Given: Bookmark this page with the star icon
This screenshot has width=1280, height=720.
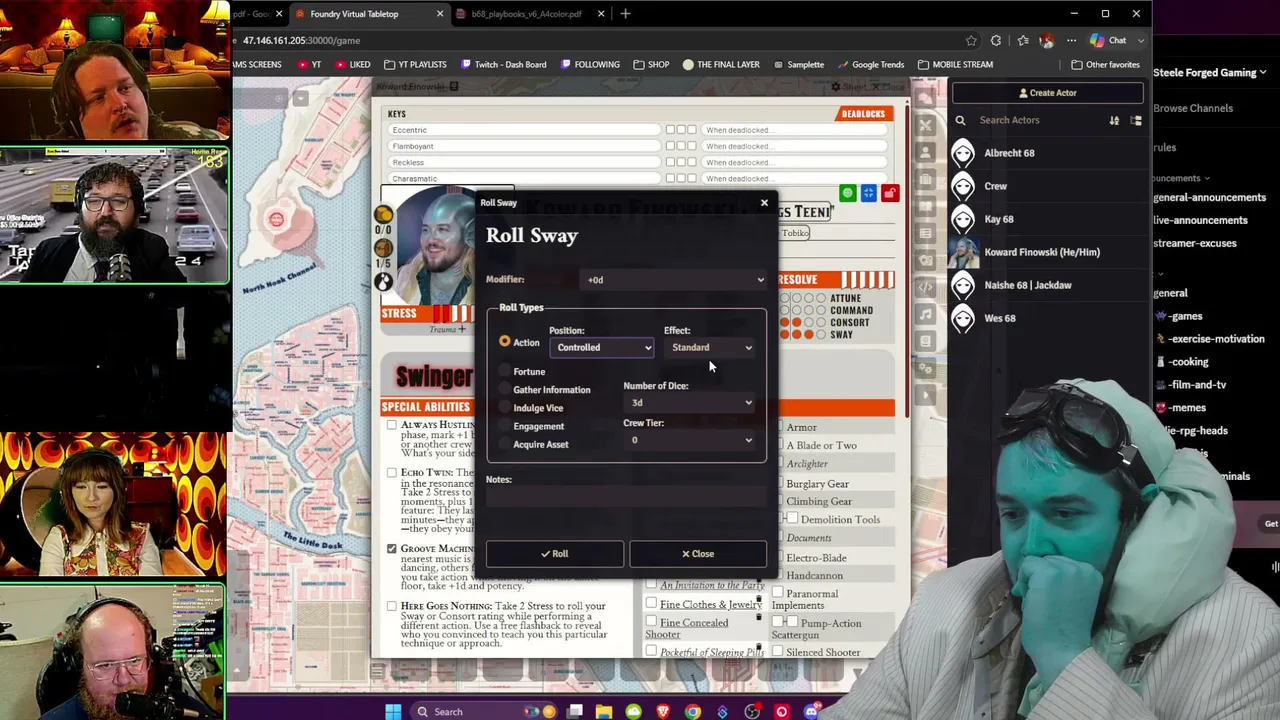Looking at the screenshot, I should 971,41.
